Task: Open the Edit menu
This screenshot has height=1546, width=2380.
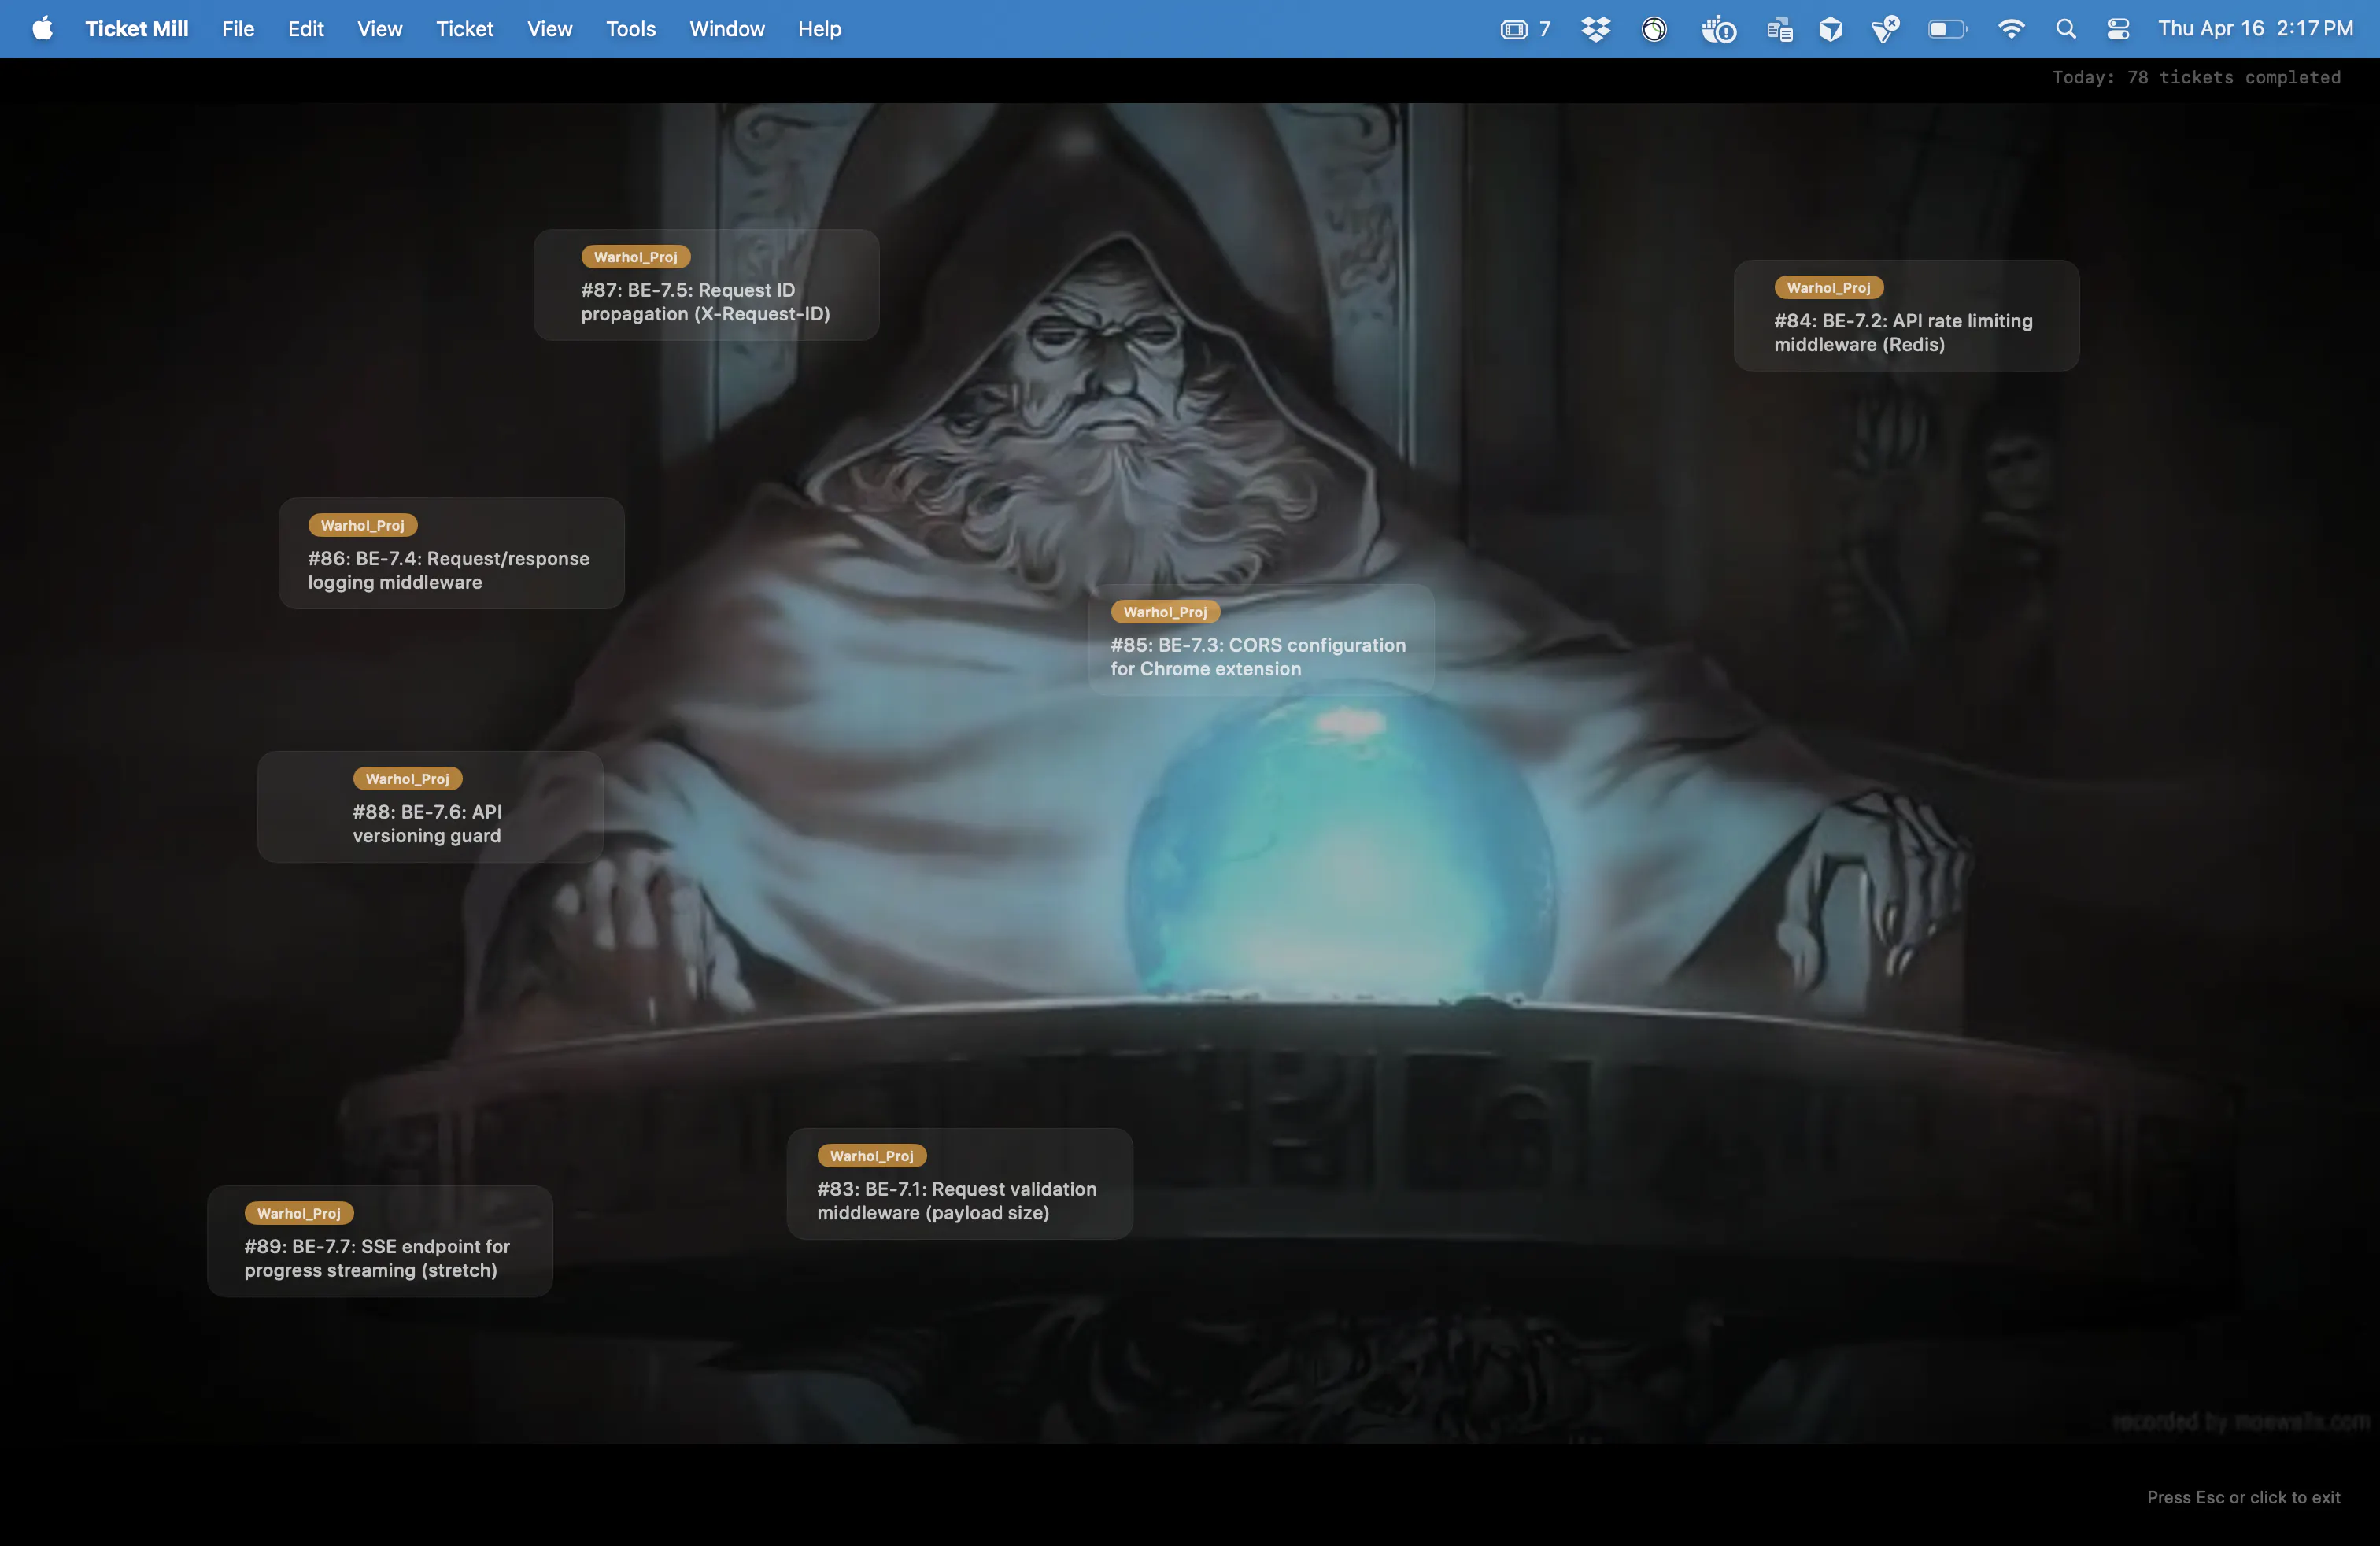Action: click(306, 29)
